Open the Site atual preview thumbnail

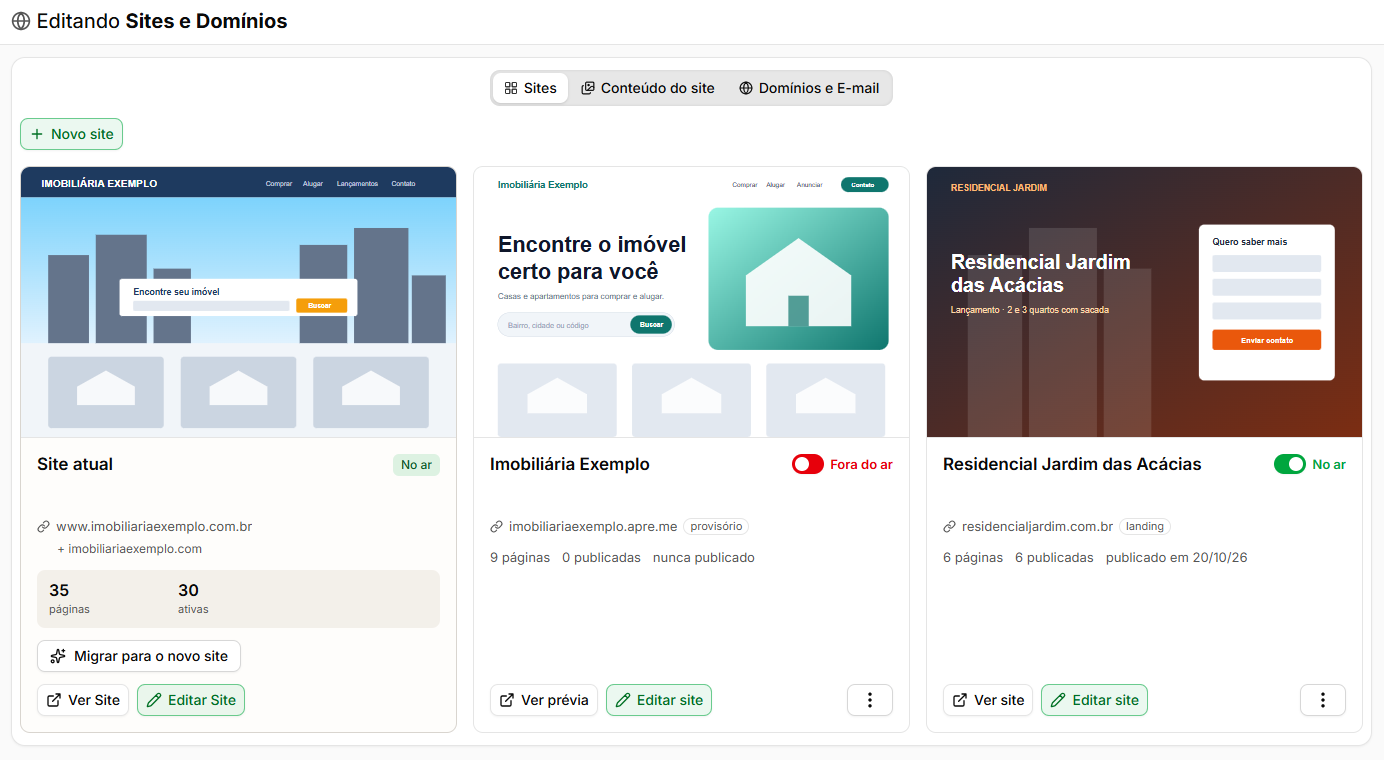pos(238,302)
